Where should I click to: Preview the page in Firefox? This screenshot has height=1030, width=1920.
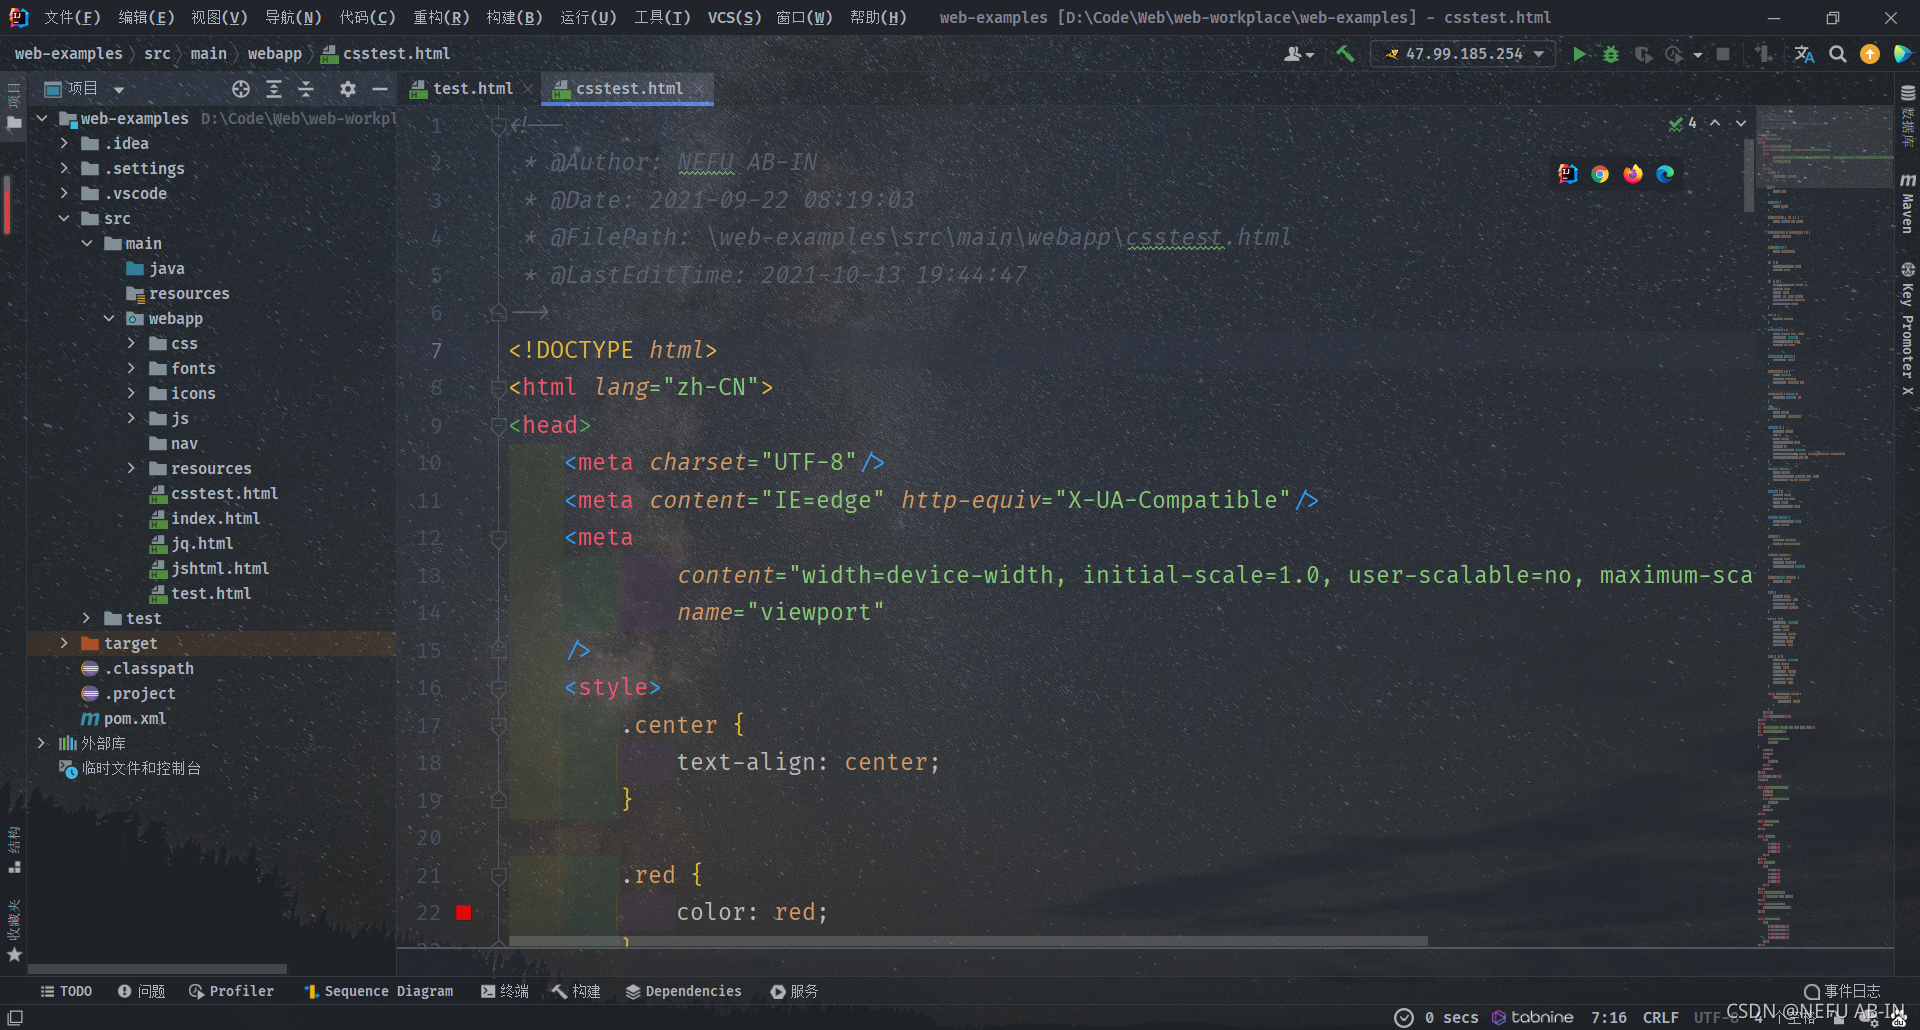click(x=1633, y=174)
